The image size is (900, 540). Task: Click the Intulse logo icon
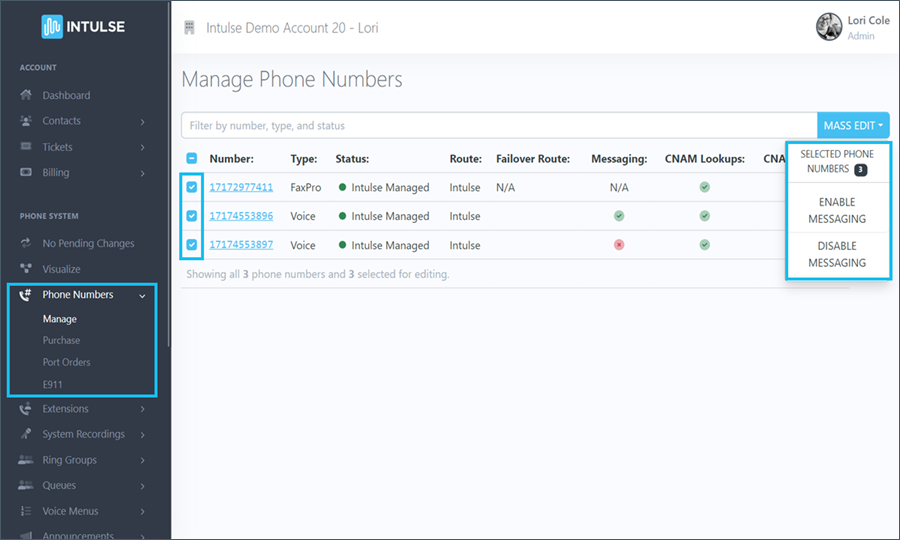(x=52, y=26)
